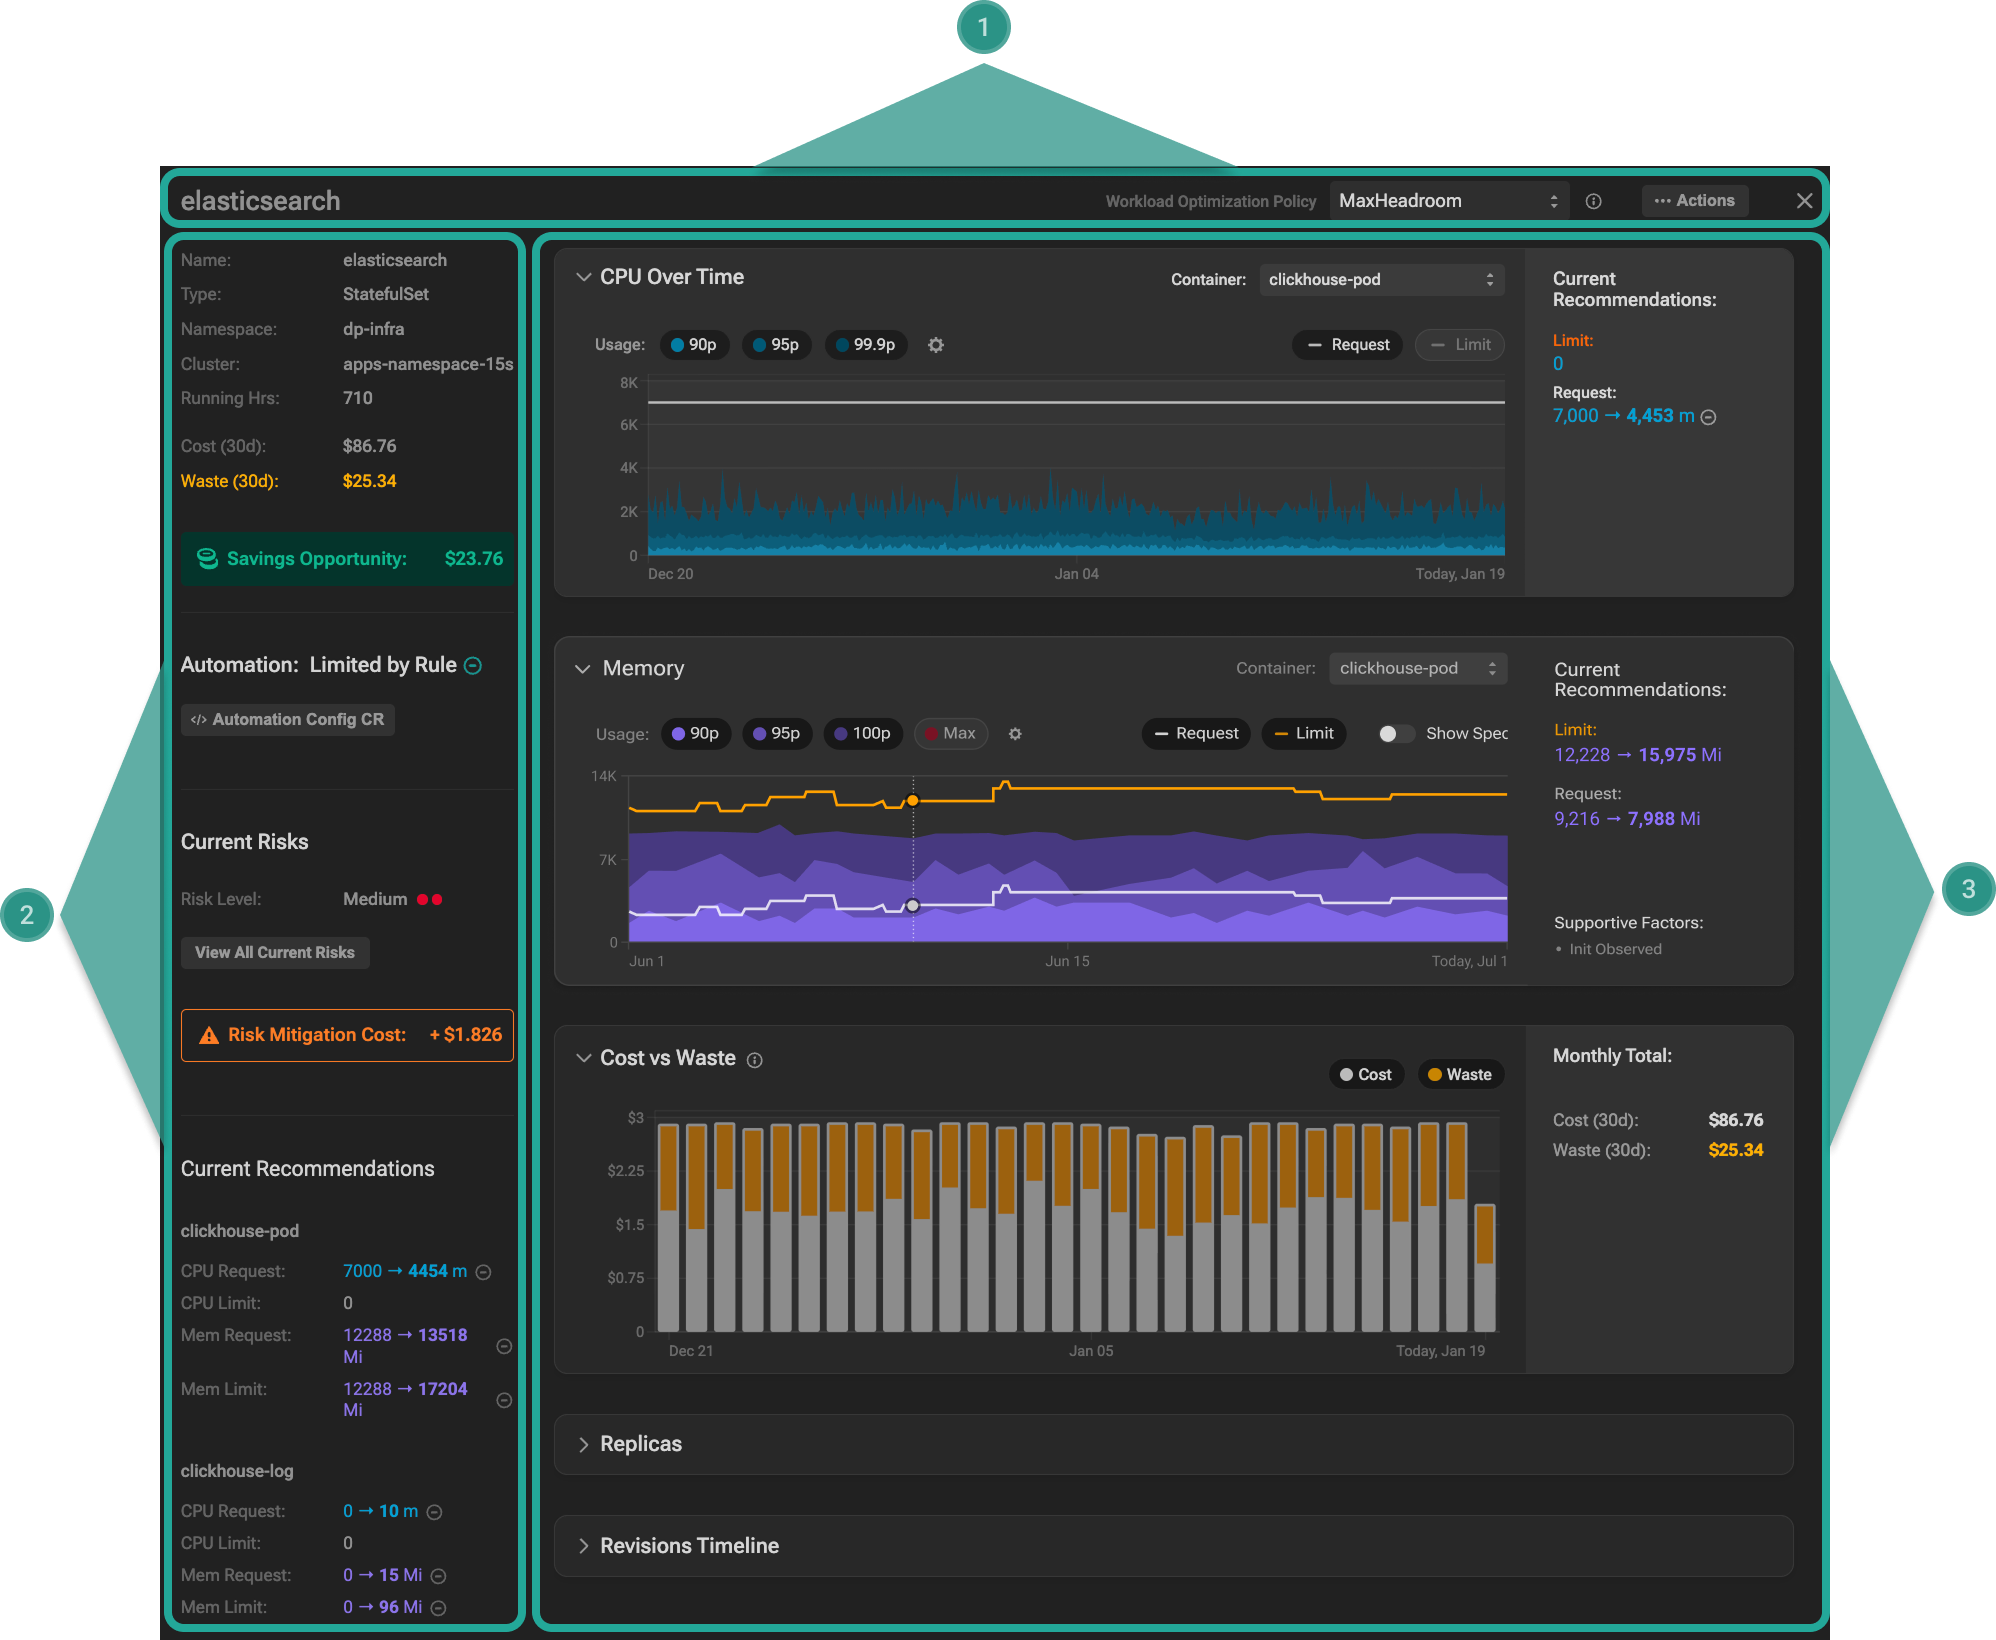Viewport: 1996px width, 1640px height.
Task: Open Memory usage settings gear
Action: point(1015,734)
